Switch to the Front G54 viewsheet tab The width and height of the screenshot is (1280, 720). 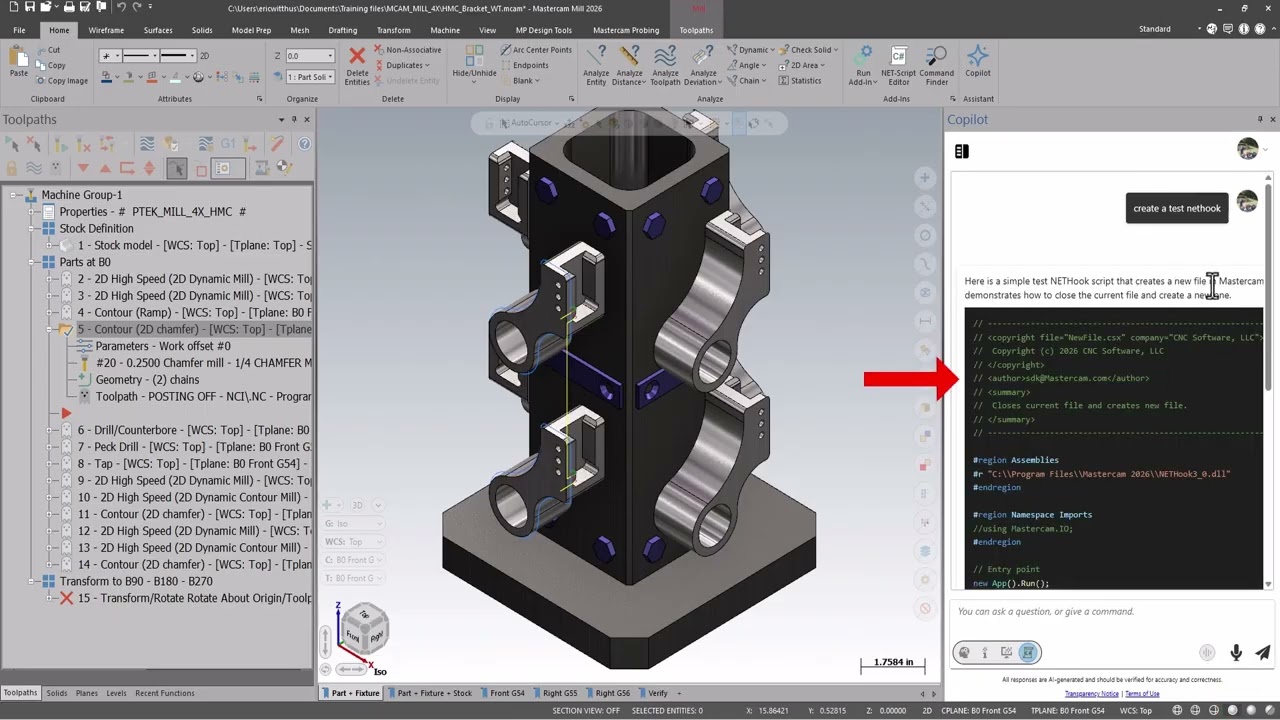[x=507, y=693]
